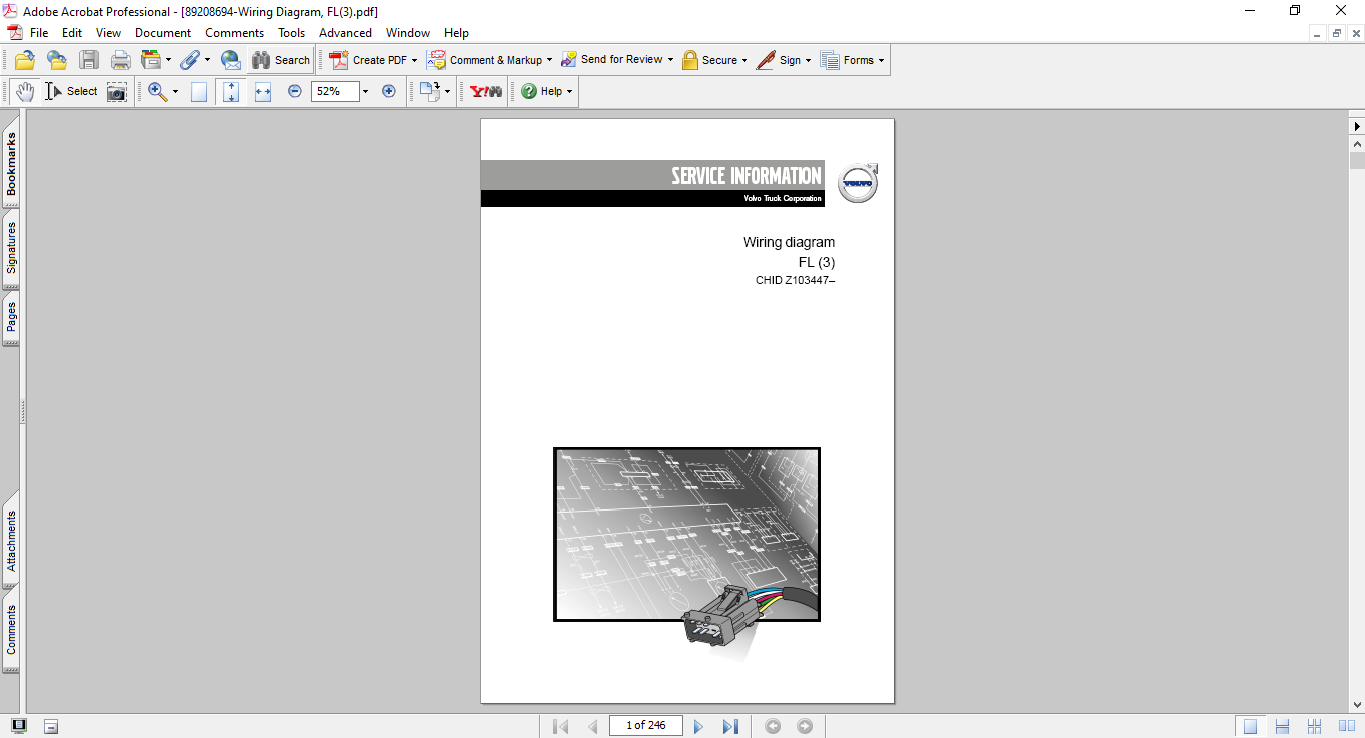Click the Print icon in toolbar
The height and width of the screenshot is (738, 1365).
(x=121, y=60)
